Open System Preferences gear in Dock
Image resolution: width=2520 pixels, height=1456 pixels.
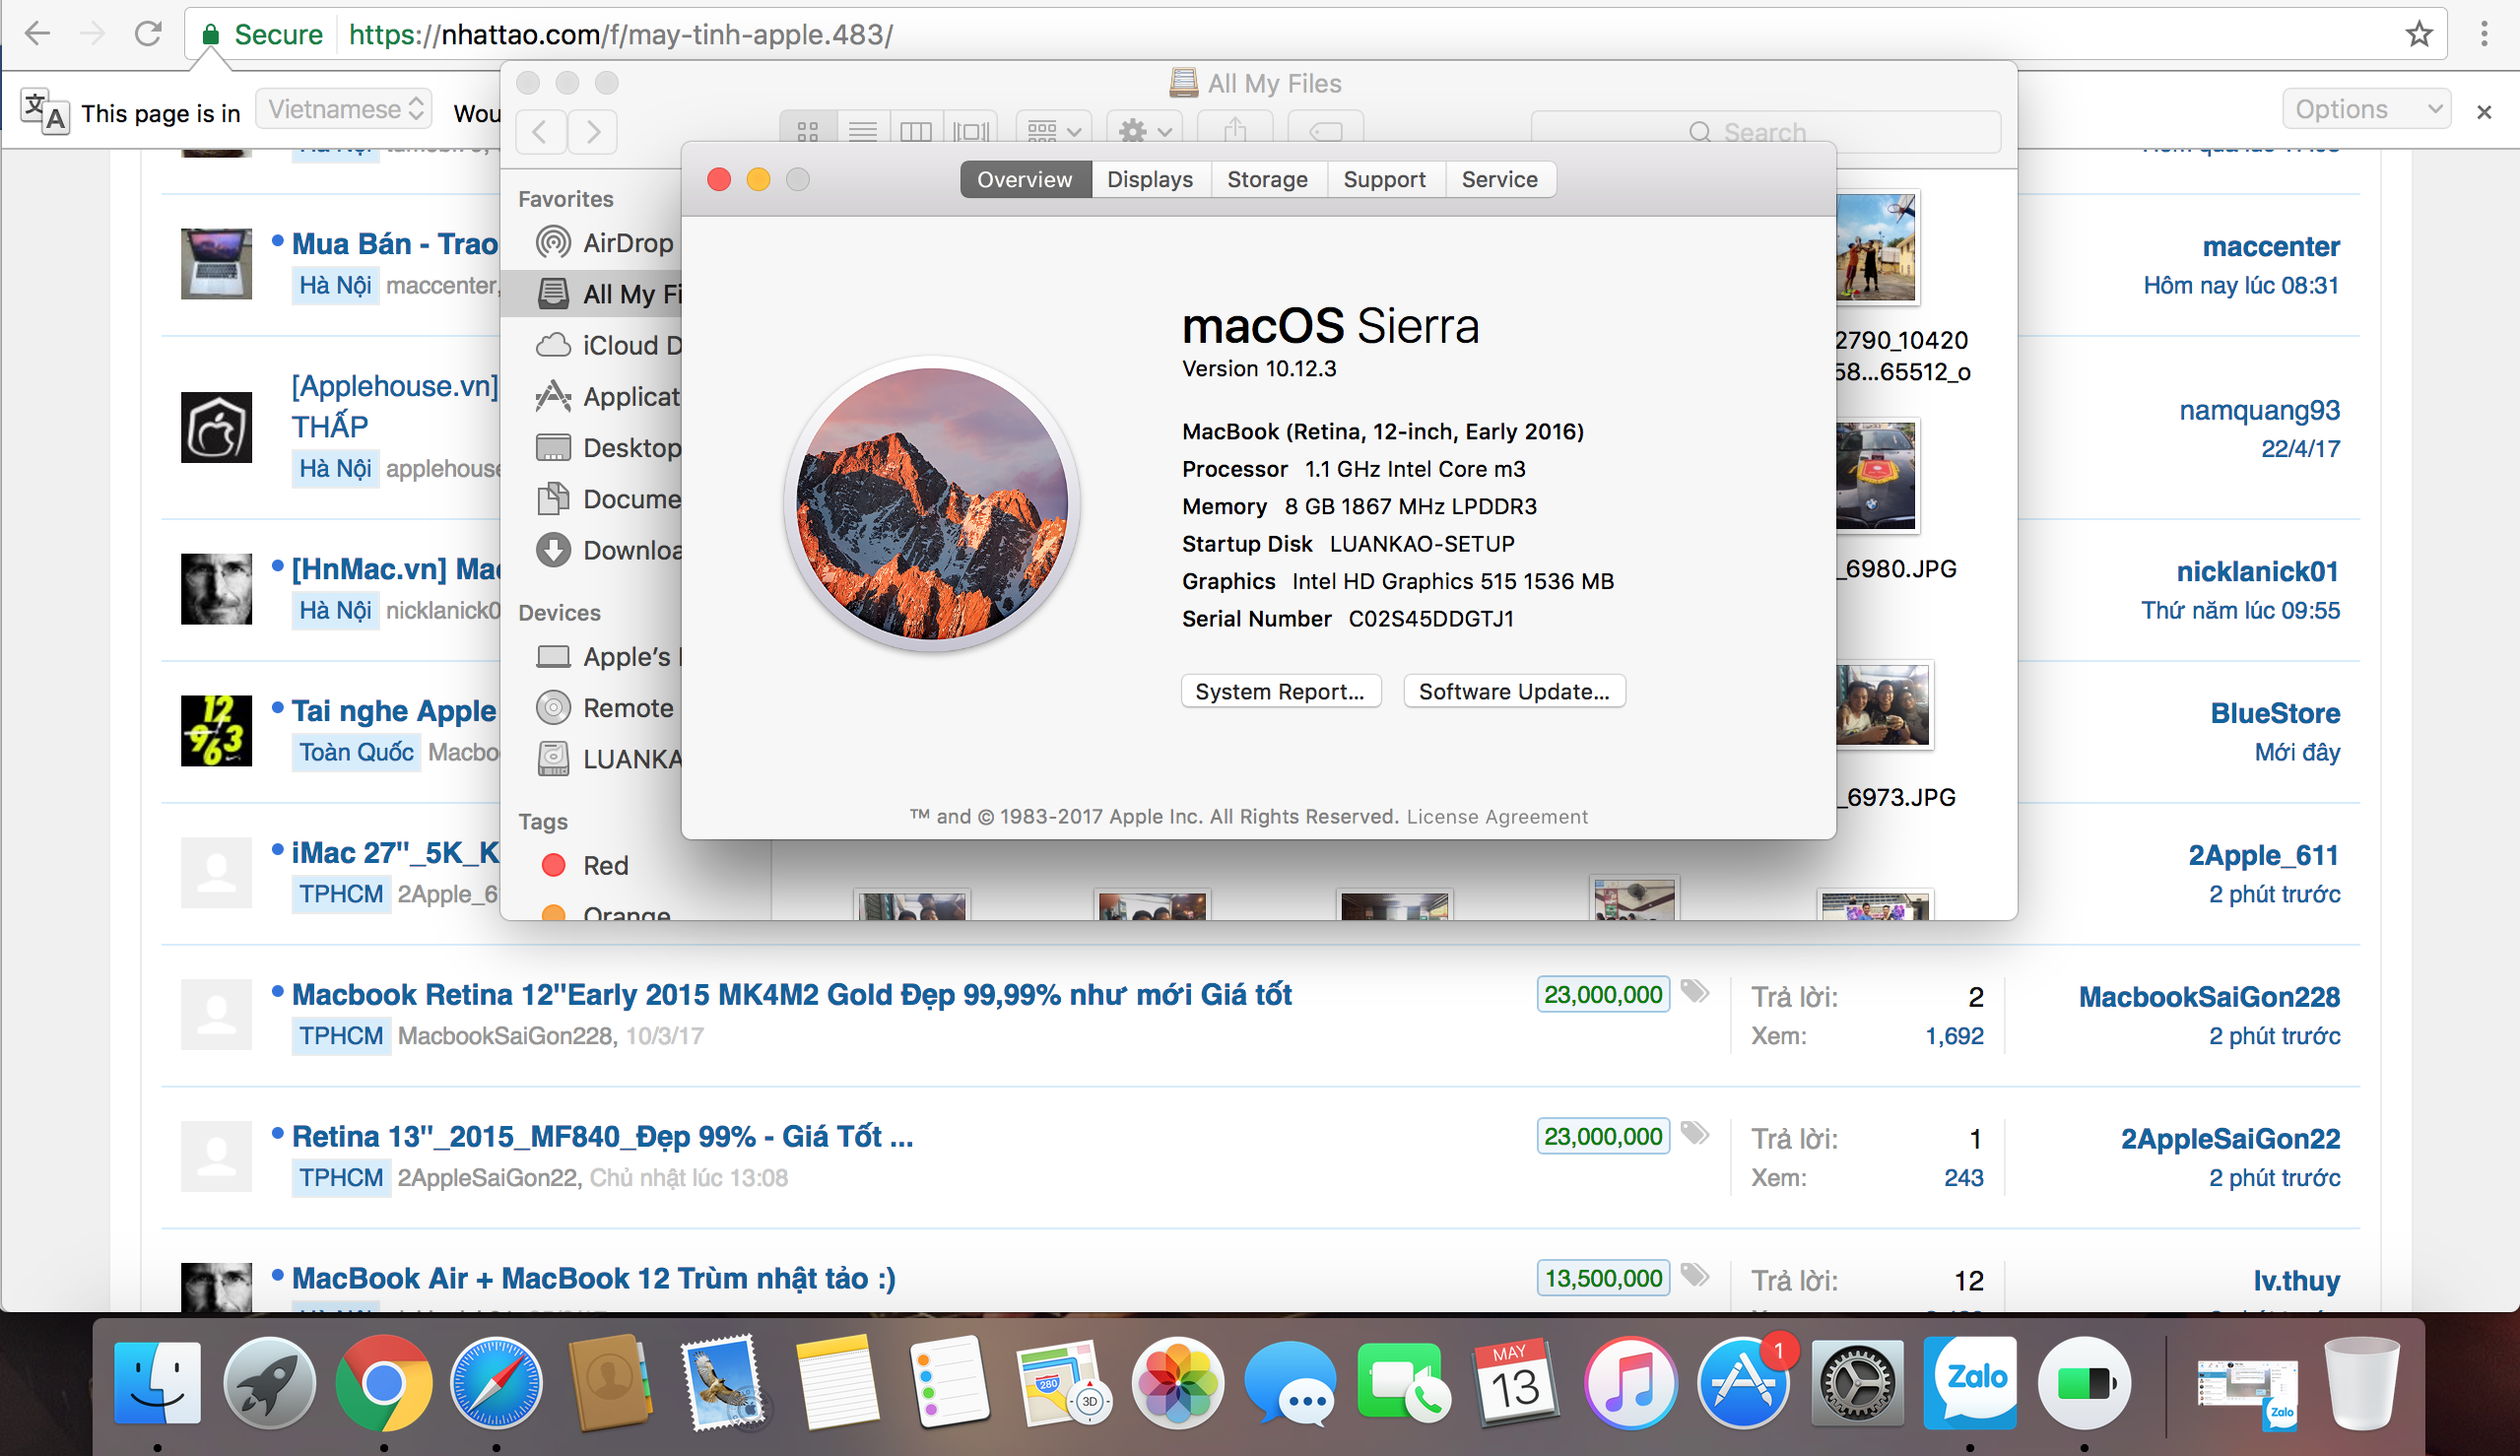click(x=1857, y=1382)
